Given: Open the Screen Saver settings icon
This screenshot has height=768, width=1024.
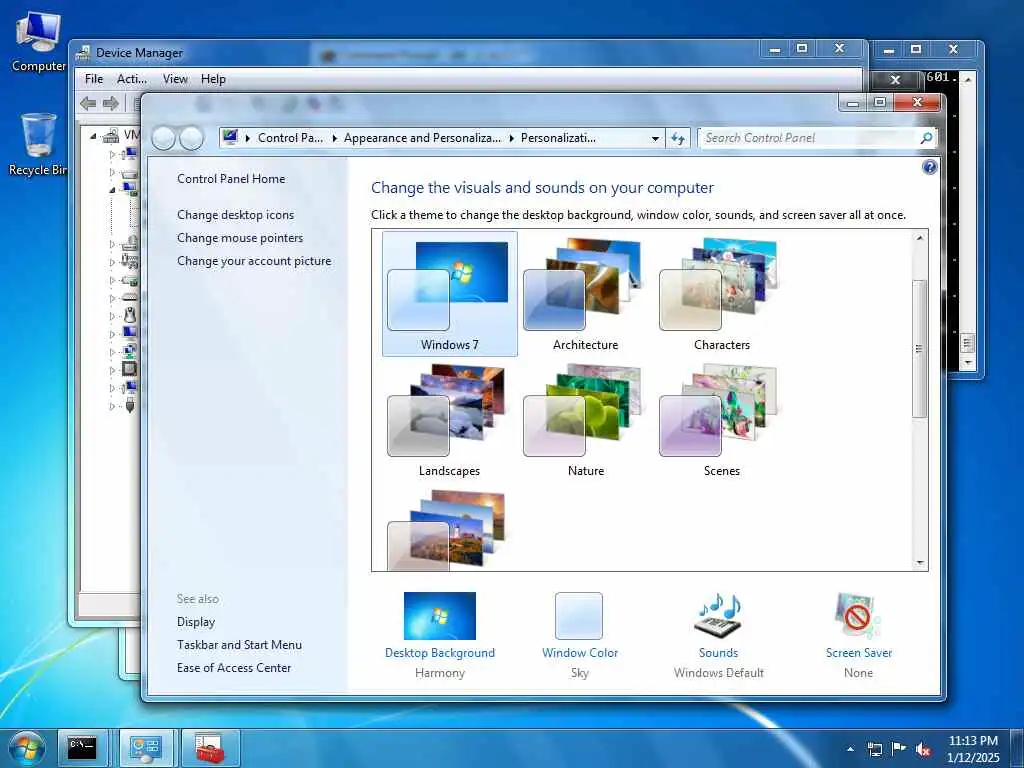Looking at the screenshot, I should point(857,615).
